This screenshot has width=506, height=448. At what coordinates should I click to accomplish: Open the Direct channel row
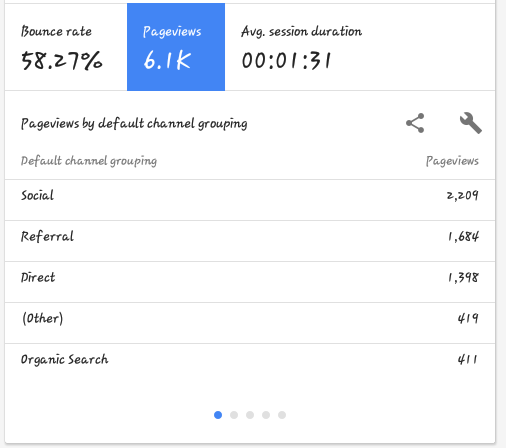coord(250,282)
